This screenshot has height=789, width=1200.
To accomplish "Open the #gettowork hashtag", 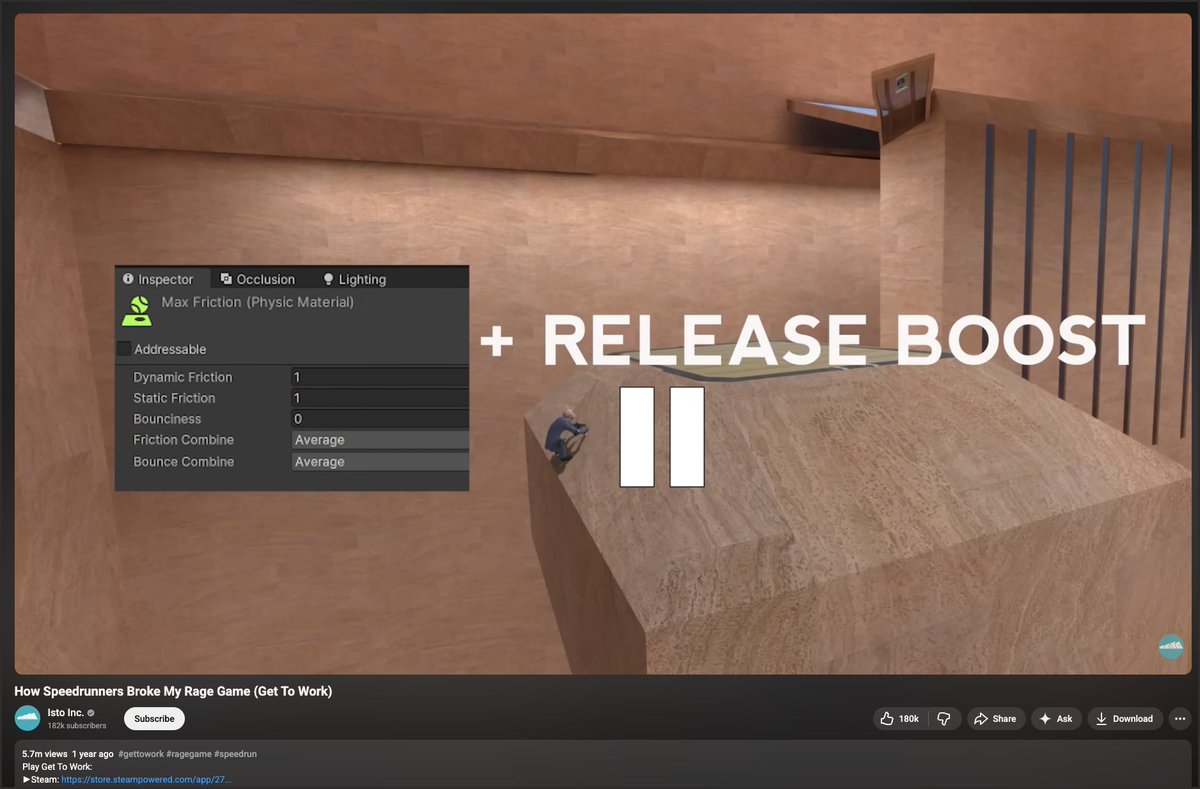I will pos(143,754).
